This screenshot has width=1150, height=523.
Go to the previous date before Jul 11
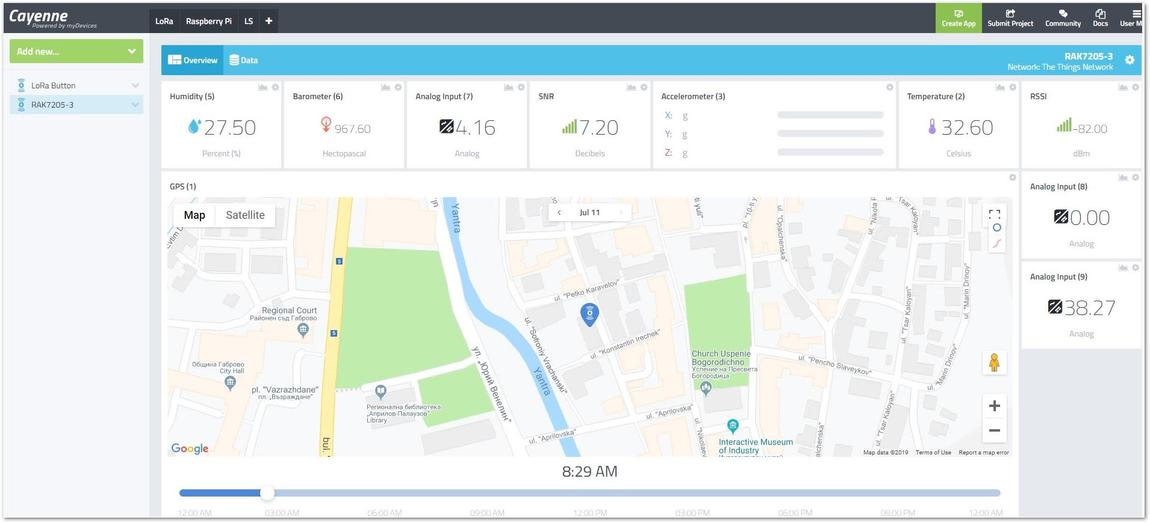(x=560, y=213)
